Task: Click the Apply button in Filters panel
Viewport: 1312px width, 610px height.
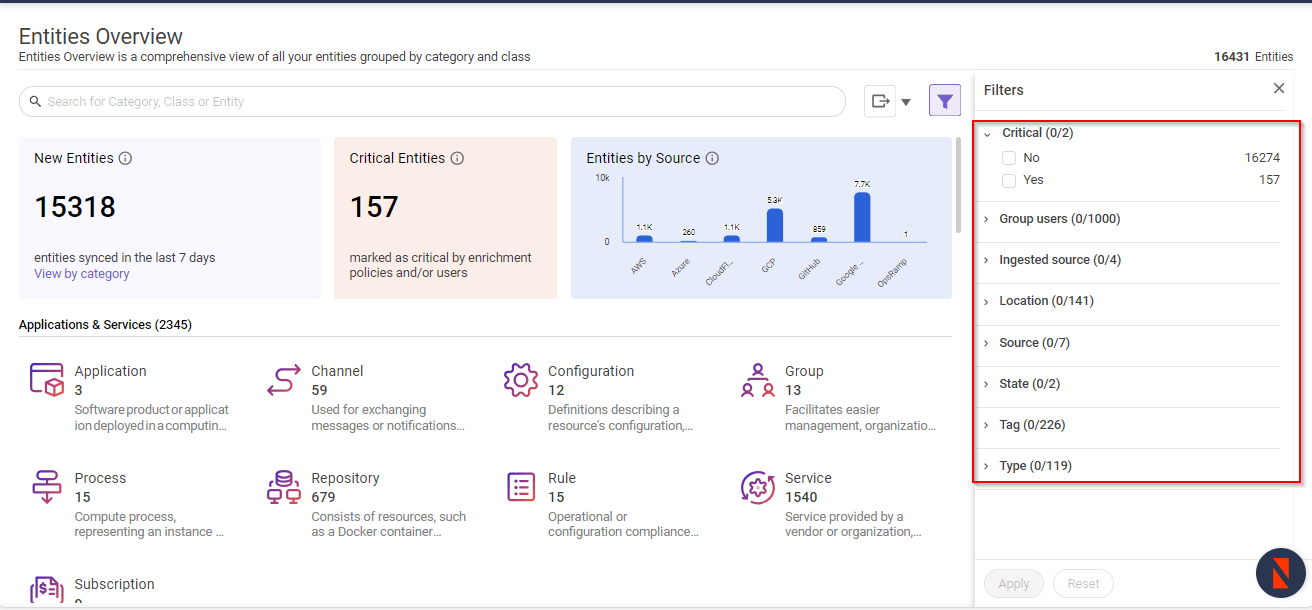Action: [1013, 583]
